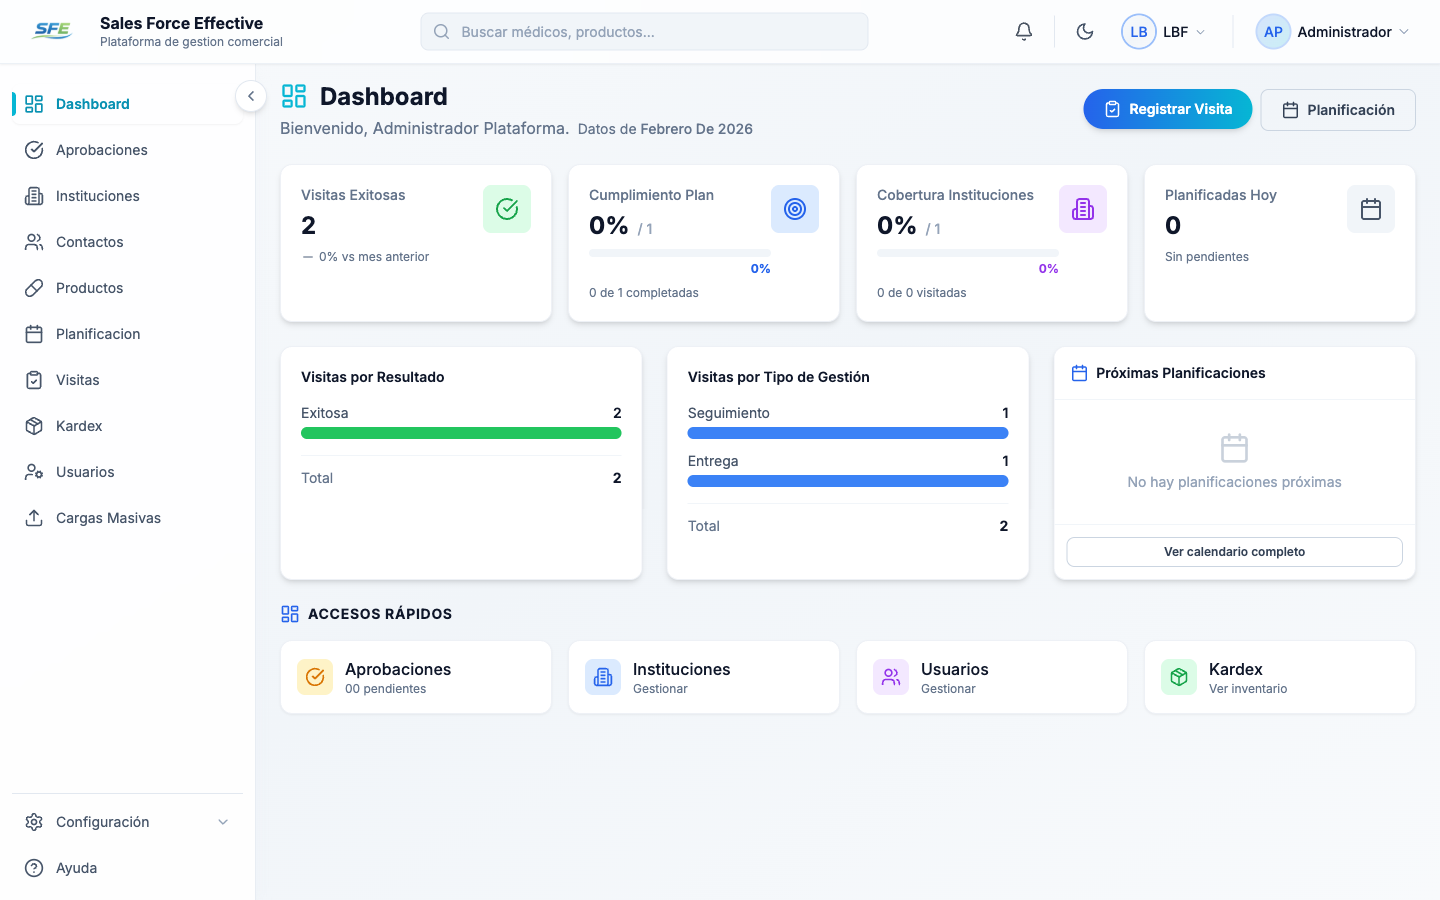Click the Contactos icon in the sidebar
This screenshot has width=1440, height=900.
pyautogui.click(x=33, y=241)
